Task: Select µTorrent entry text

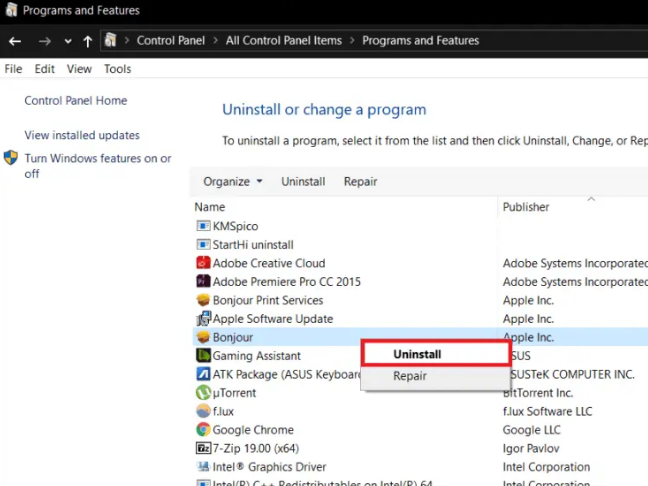Action: tap(234, 393)
